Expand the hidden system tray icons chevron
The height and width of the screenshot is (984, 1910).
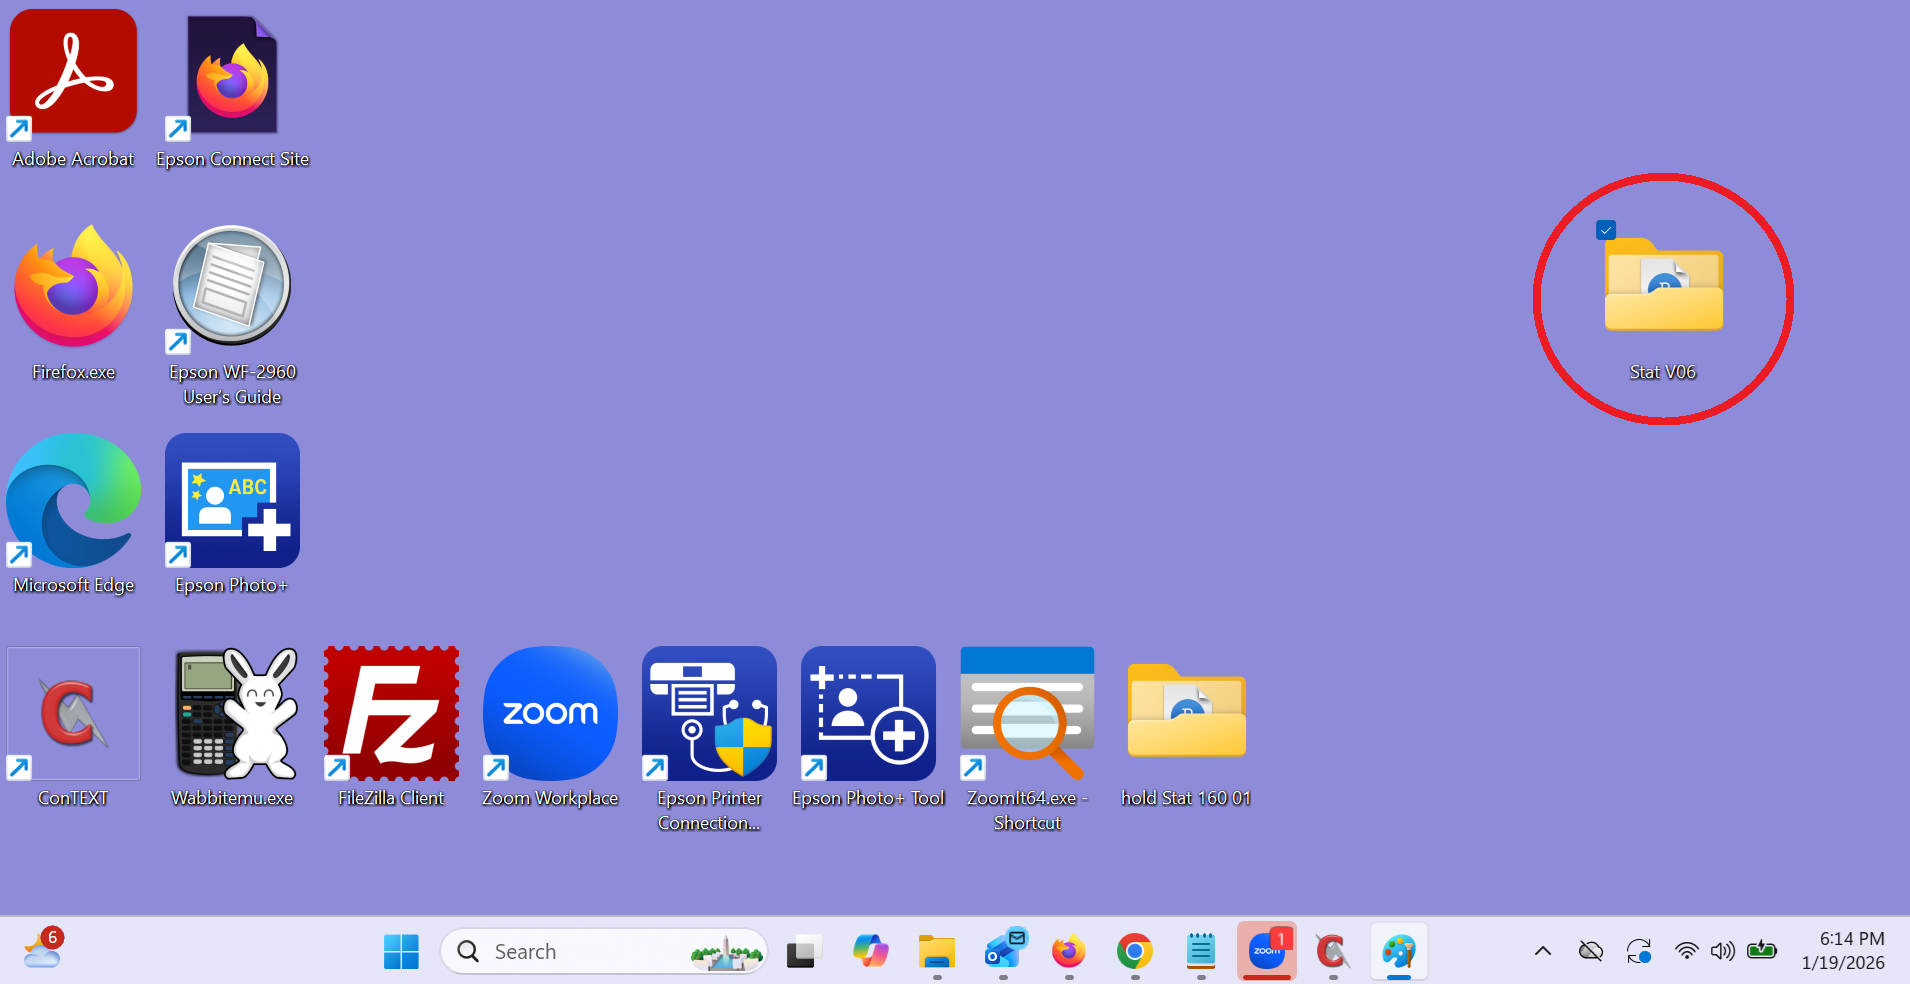click(x=1543, y=951)
